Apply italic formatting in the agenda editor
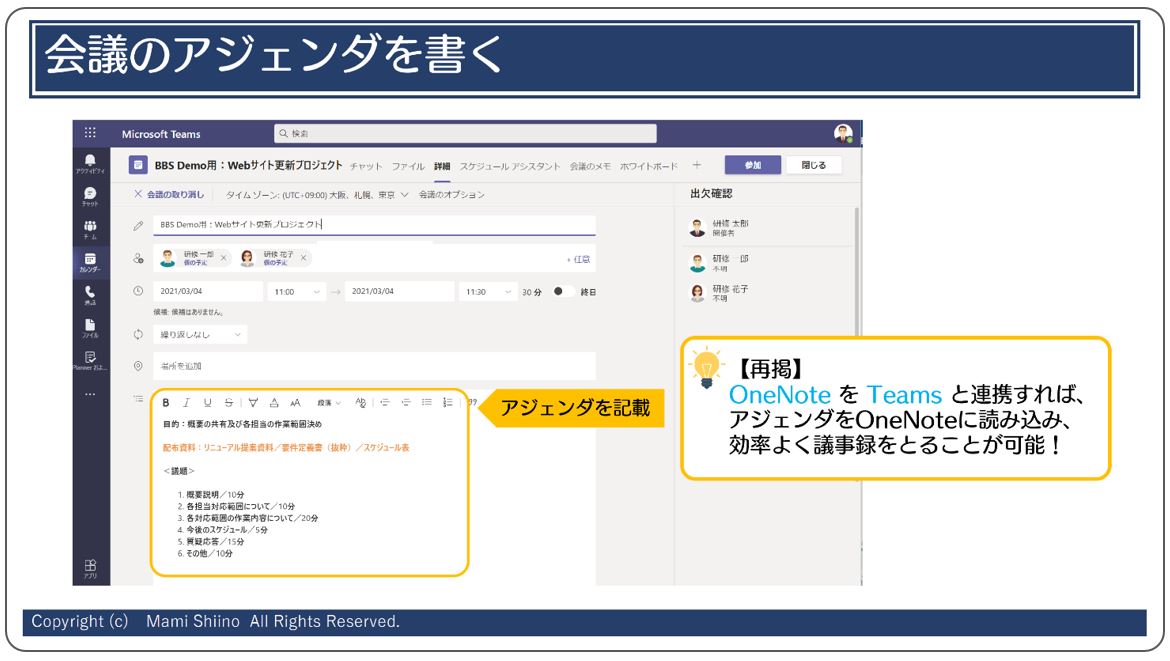This screenshot has height=661, width=1170. (x=187, y=403)
